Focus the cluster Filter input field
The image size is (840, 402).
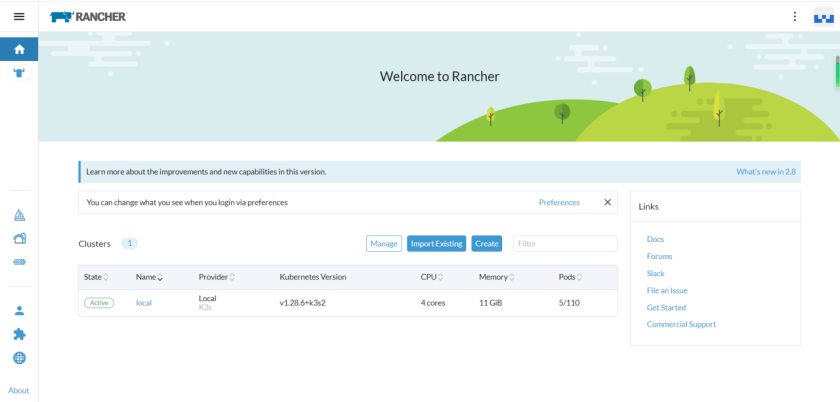(x=565, y=243)
